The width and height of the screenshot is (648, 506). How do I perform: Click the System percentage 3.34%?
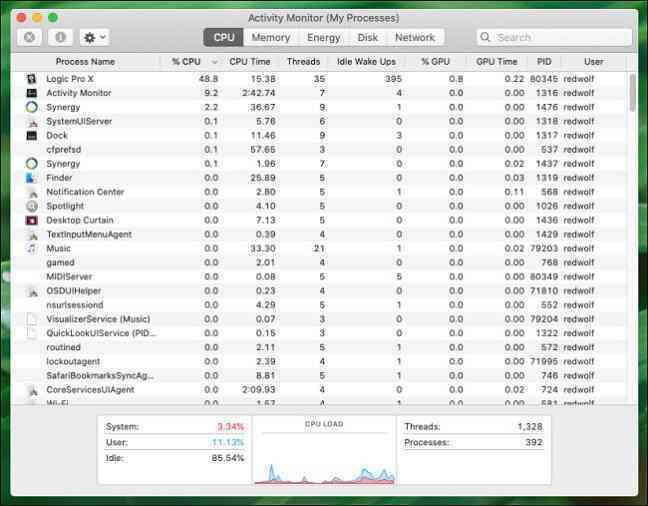click(231, 427)
